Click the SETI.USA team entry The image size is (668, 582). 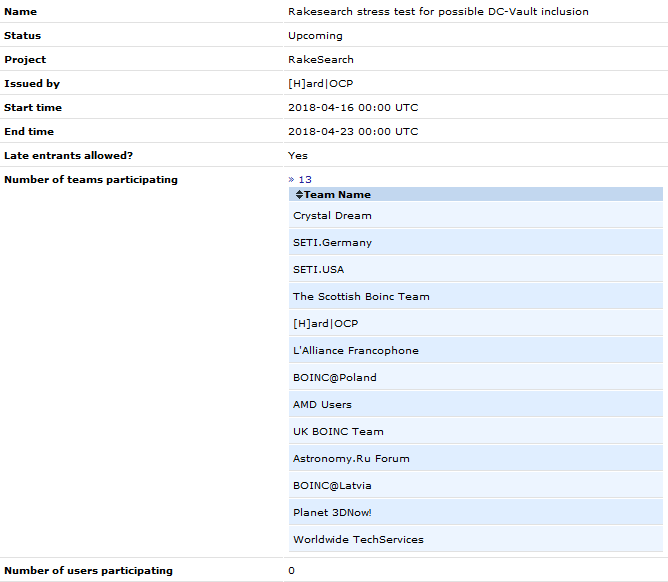click(318, 270)
